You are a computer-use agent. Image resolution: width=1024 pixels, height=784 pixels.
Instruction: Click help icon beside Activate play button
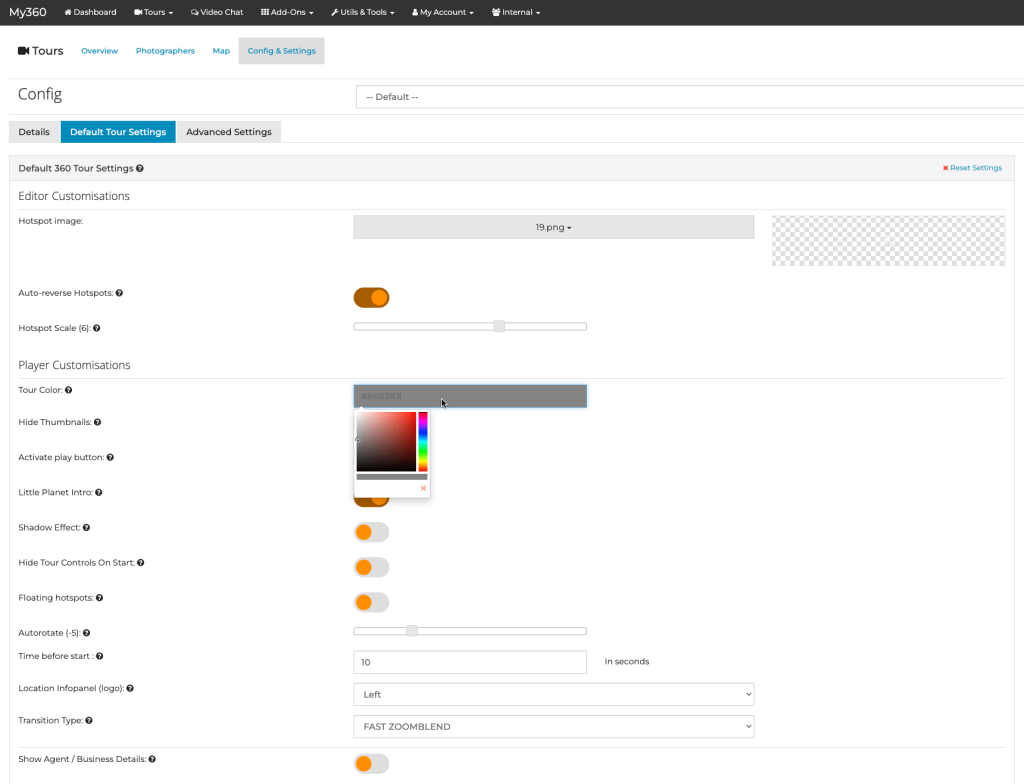click(110, 457)
